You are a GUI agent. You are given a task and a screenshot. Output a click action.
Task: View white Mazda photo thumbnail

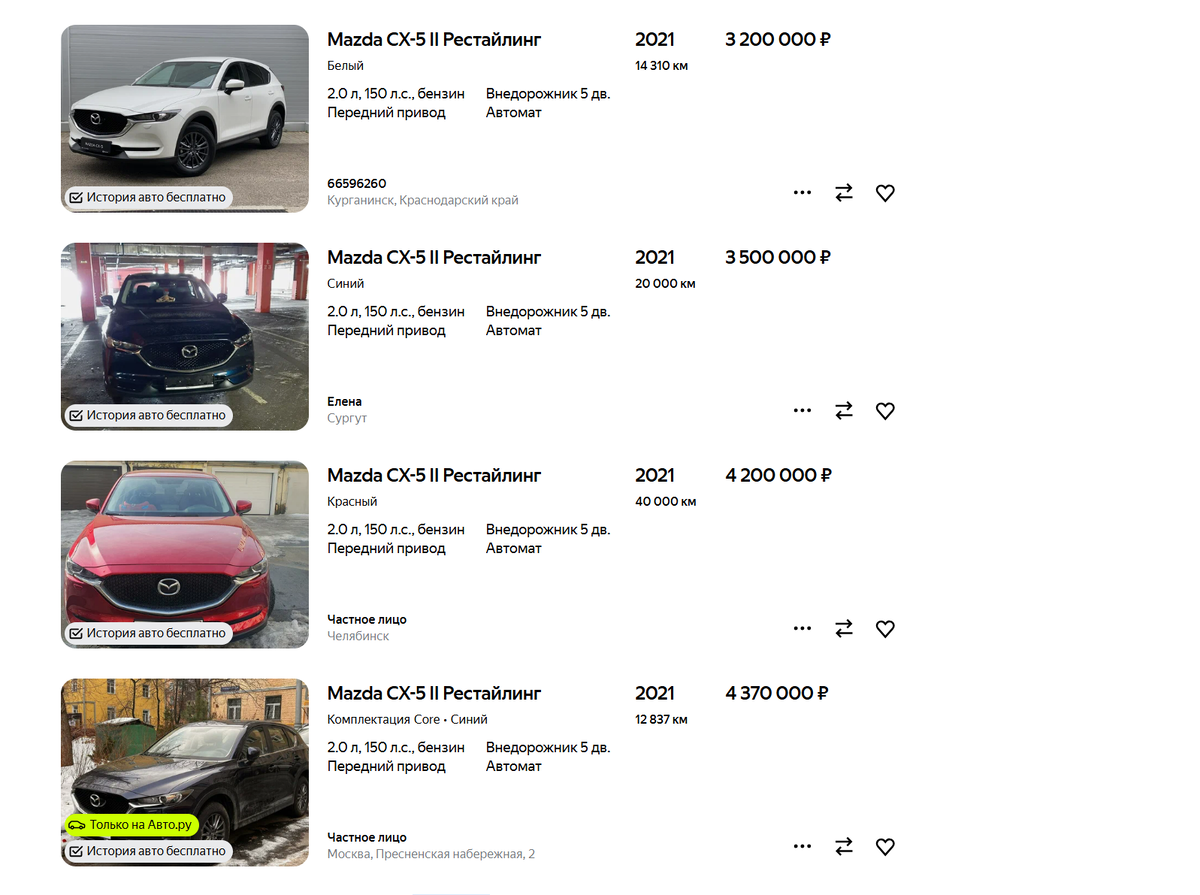tap(185, 118)
